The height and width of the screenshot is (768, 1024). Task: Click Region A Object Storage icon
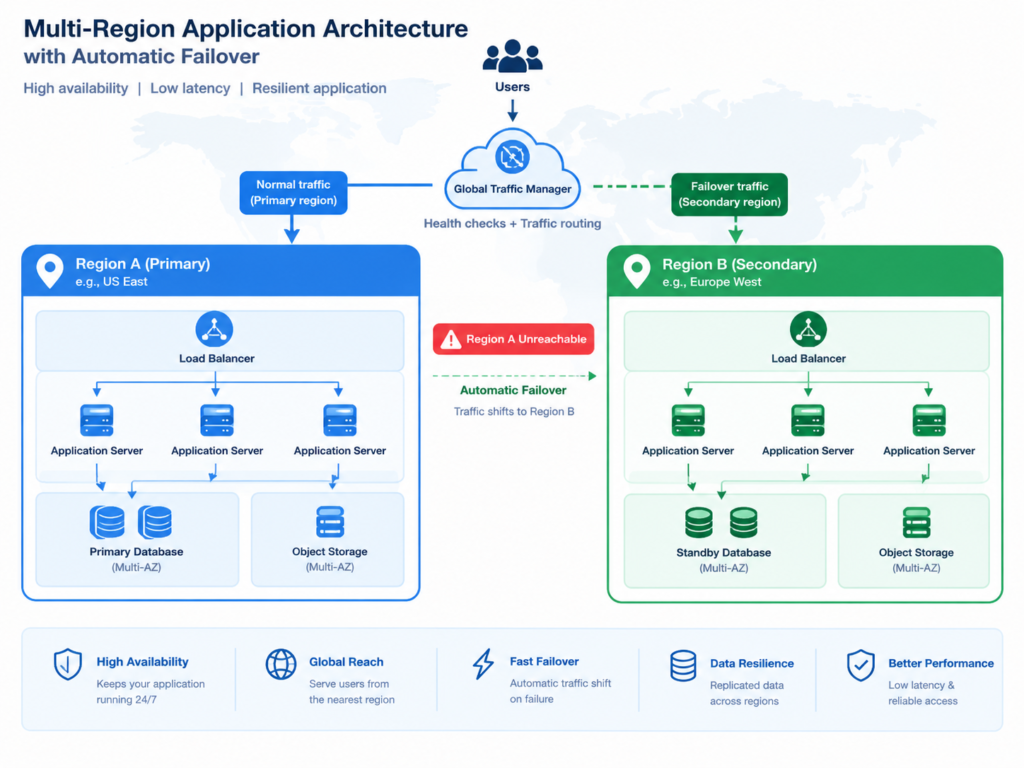click(x=330, y=522)
